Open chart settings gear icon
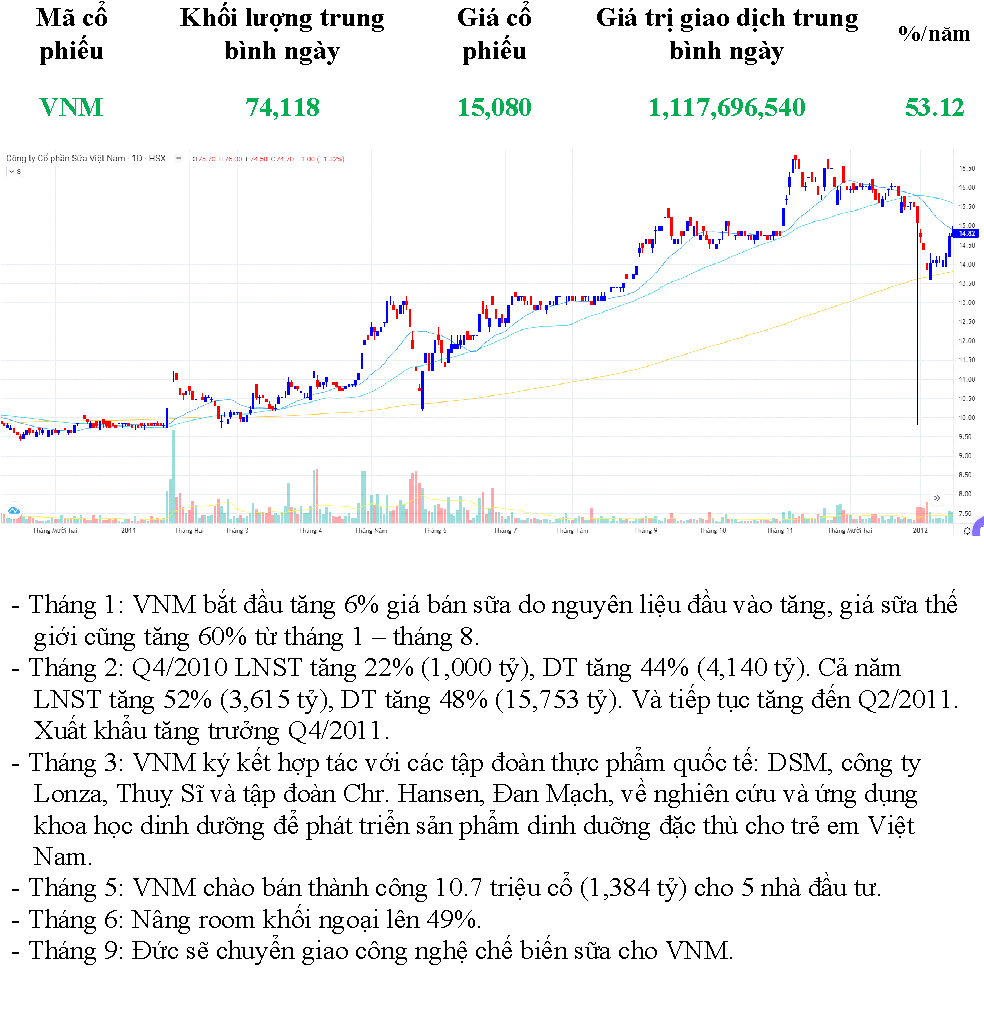 click(967, 531)
